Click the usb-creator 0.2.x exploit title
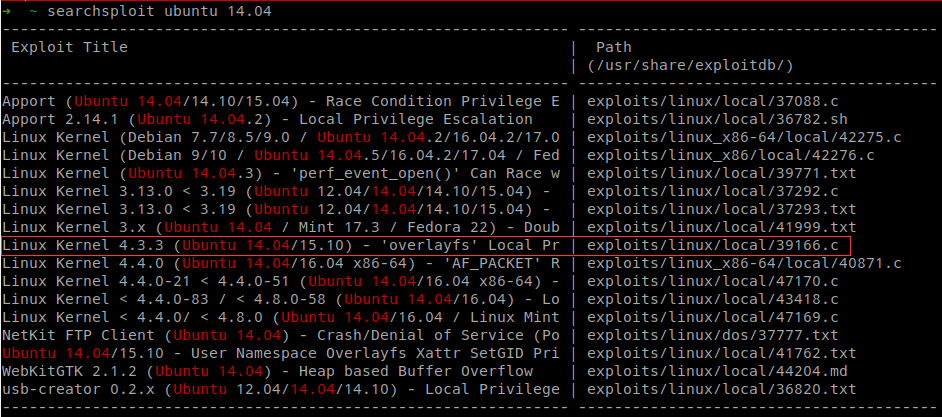The width and height of the screenshot is (942, 417). pos(280,389)
